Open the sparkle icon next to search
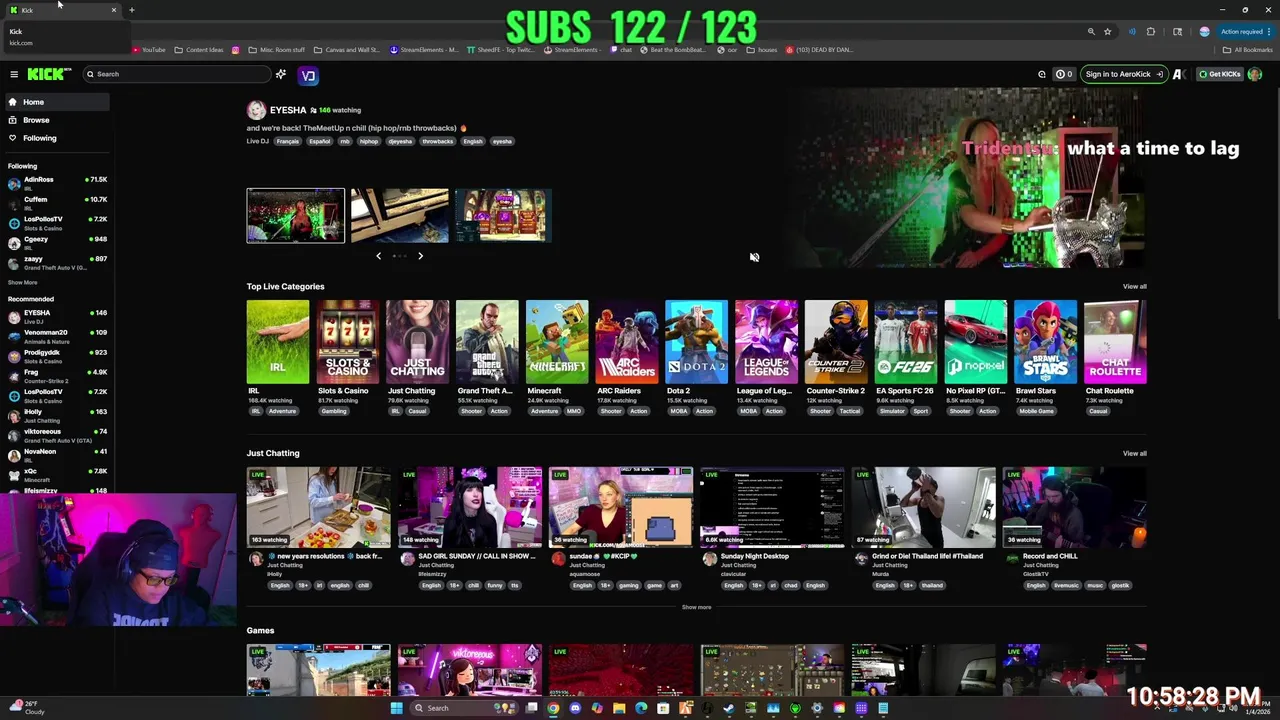 (281, 74)
